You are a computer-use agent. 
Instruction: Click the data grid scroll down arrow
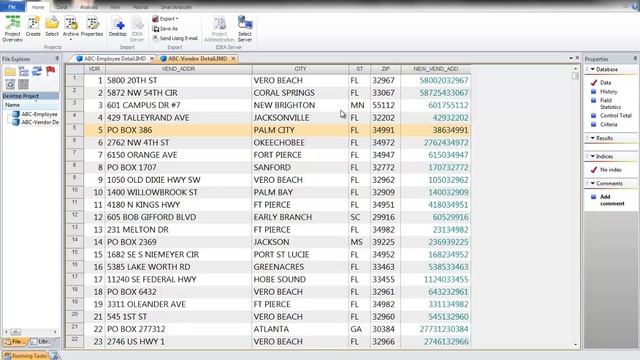tap(575, 345)
